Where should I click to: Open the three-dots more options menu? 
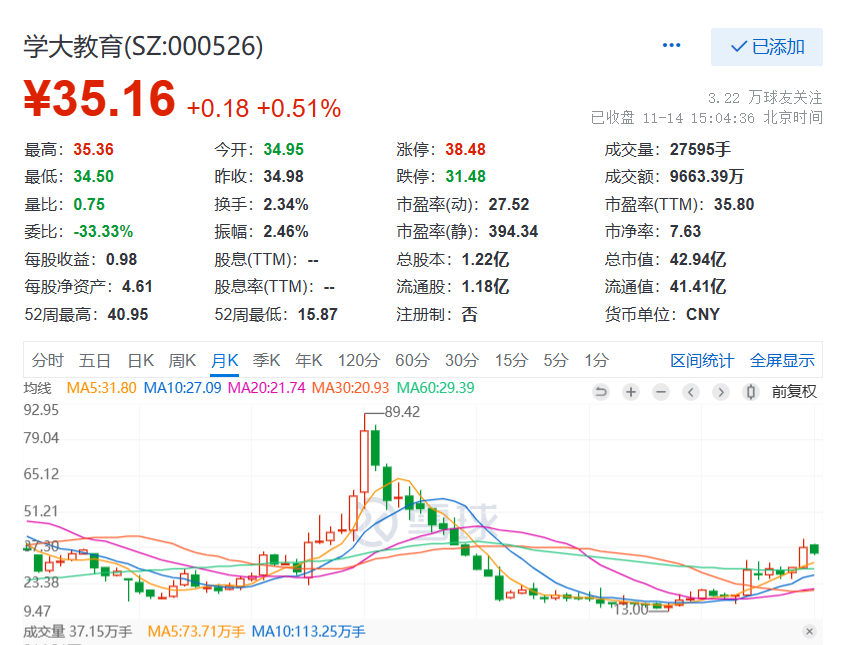pyautogui.click(x=672, y=46)
